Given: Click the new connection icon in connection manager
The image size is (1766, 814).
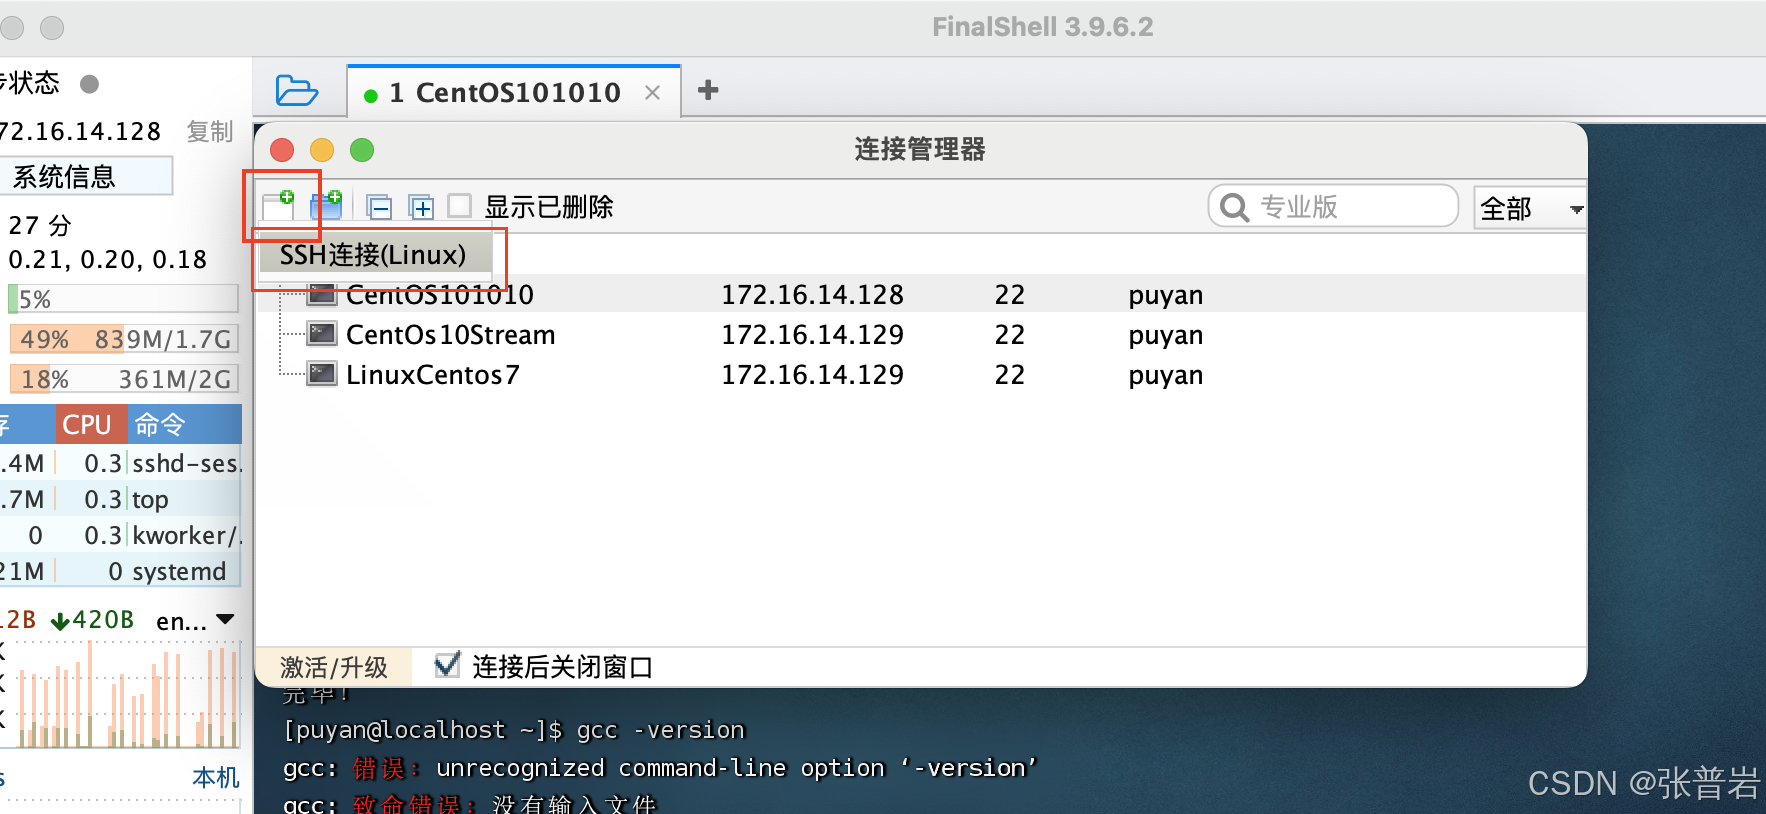Looking at the screenshot, I should (x=279, y=204).
